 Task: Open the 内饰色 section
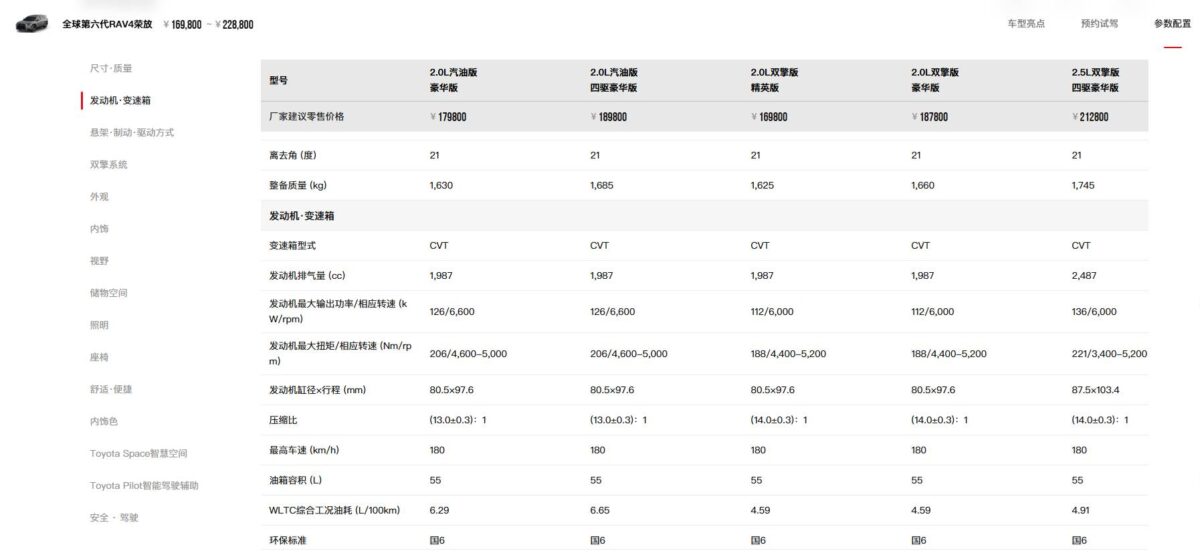104,421
